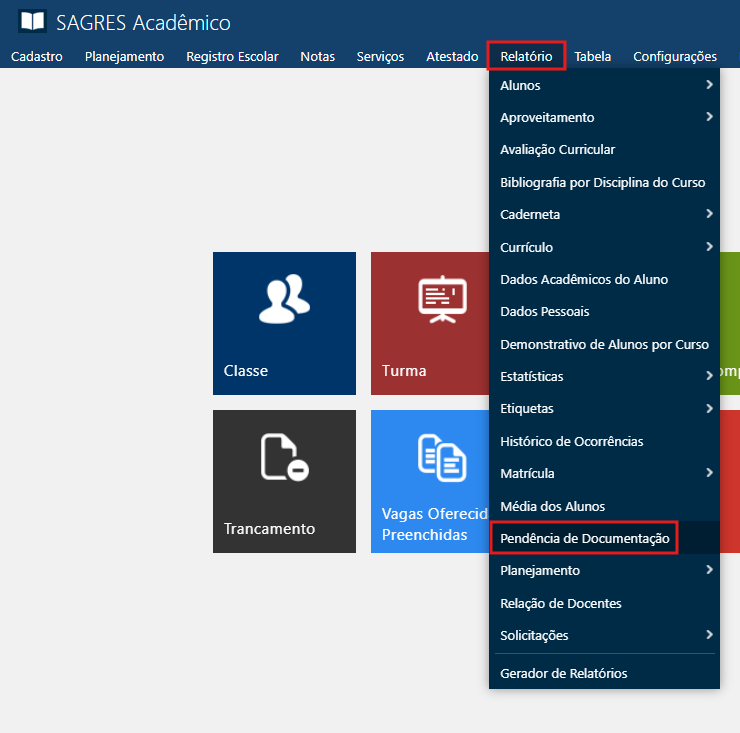This screenshot has width=740, height=733.
Task: Open the Trancamento document tile
Action: pyautogui.click(x=284, y=481)
